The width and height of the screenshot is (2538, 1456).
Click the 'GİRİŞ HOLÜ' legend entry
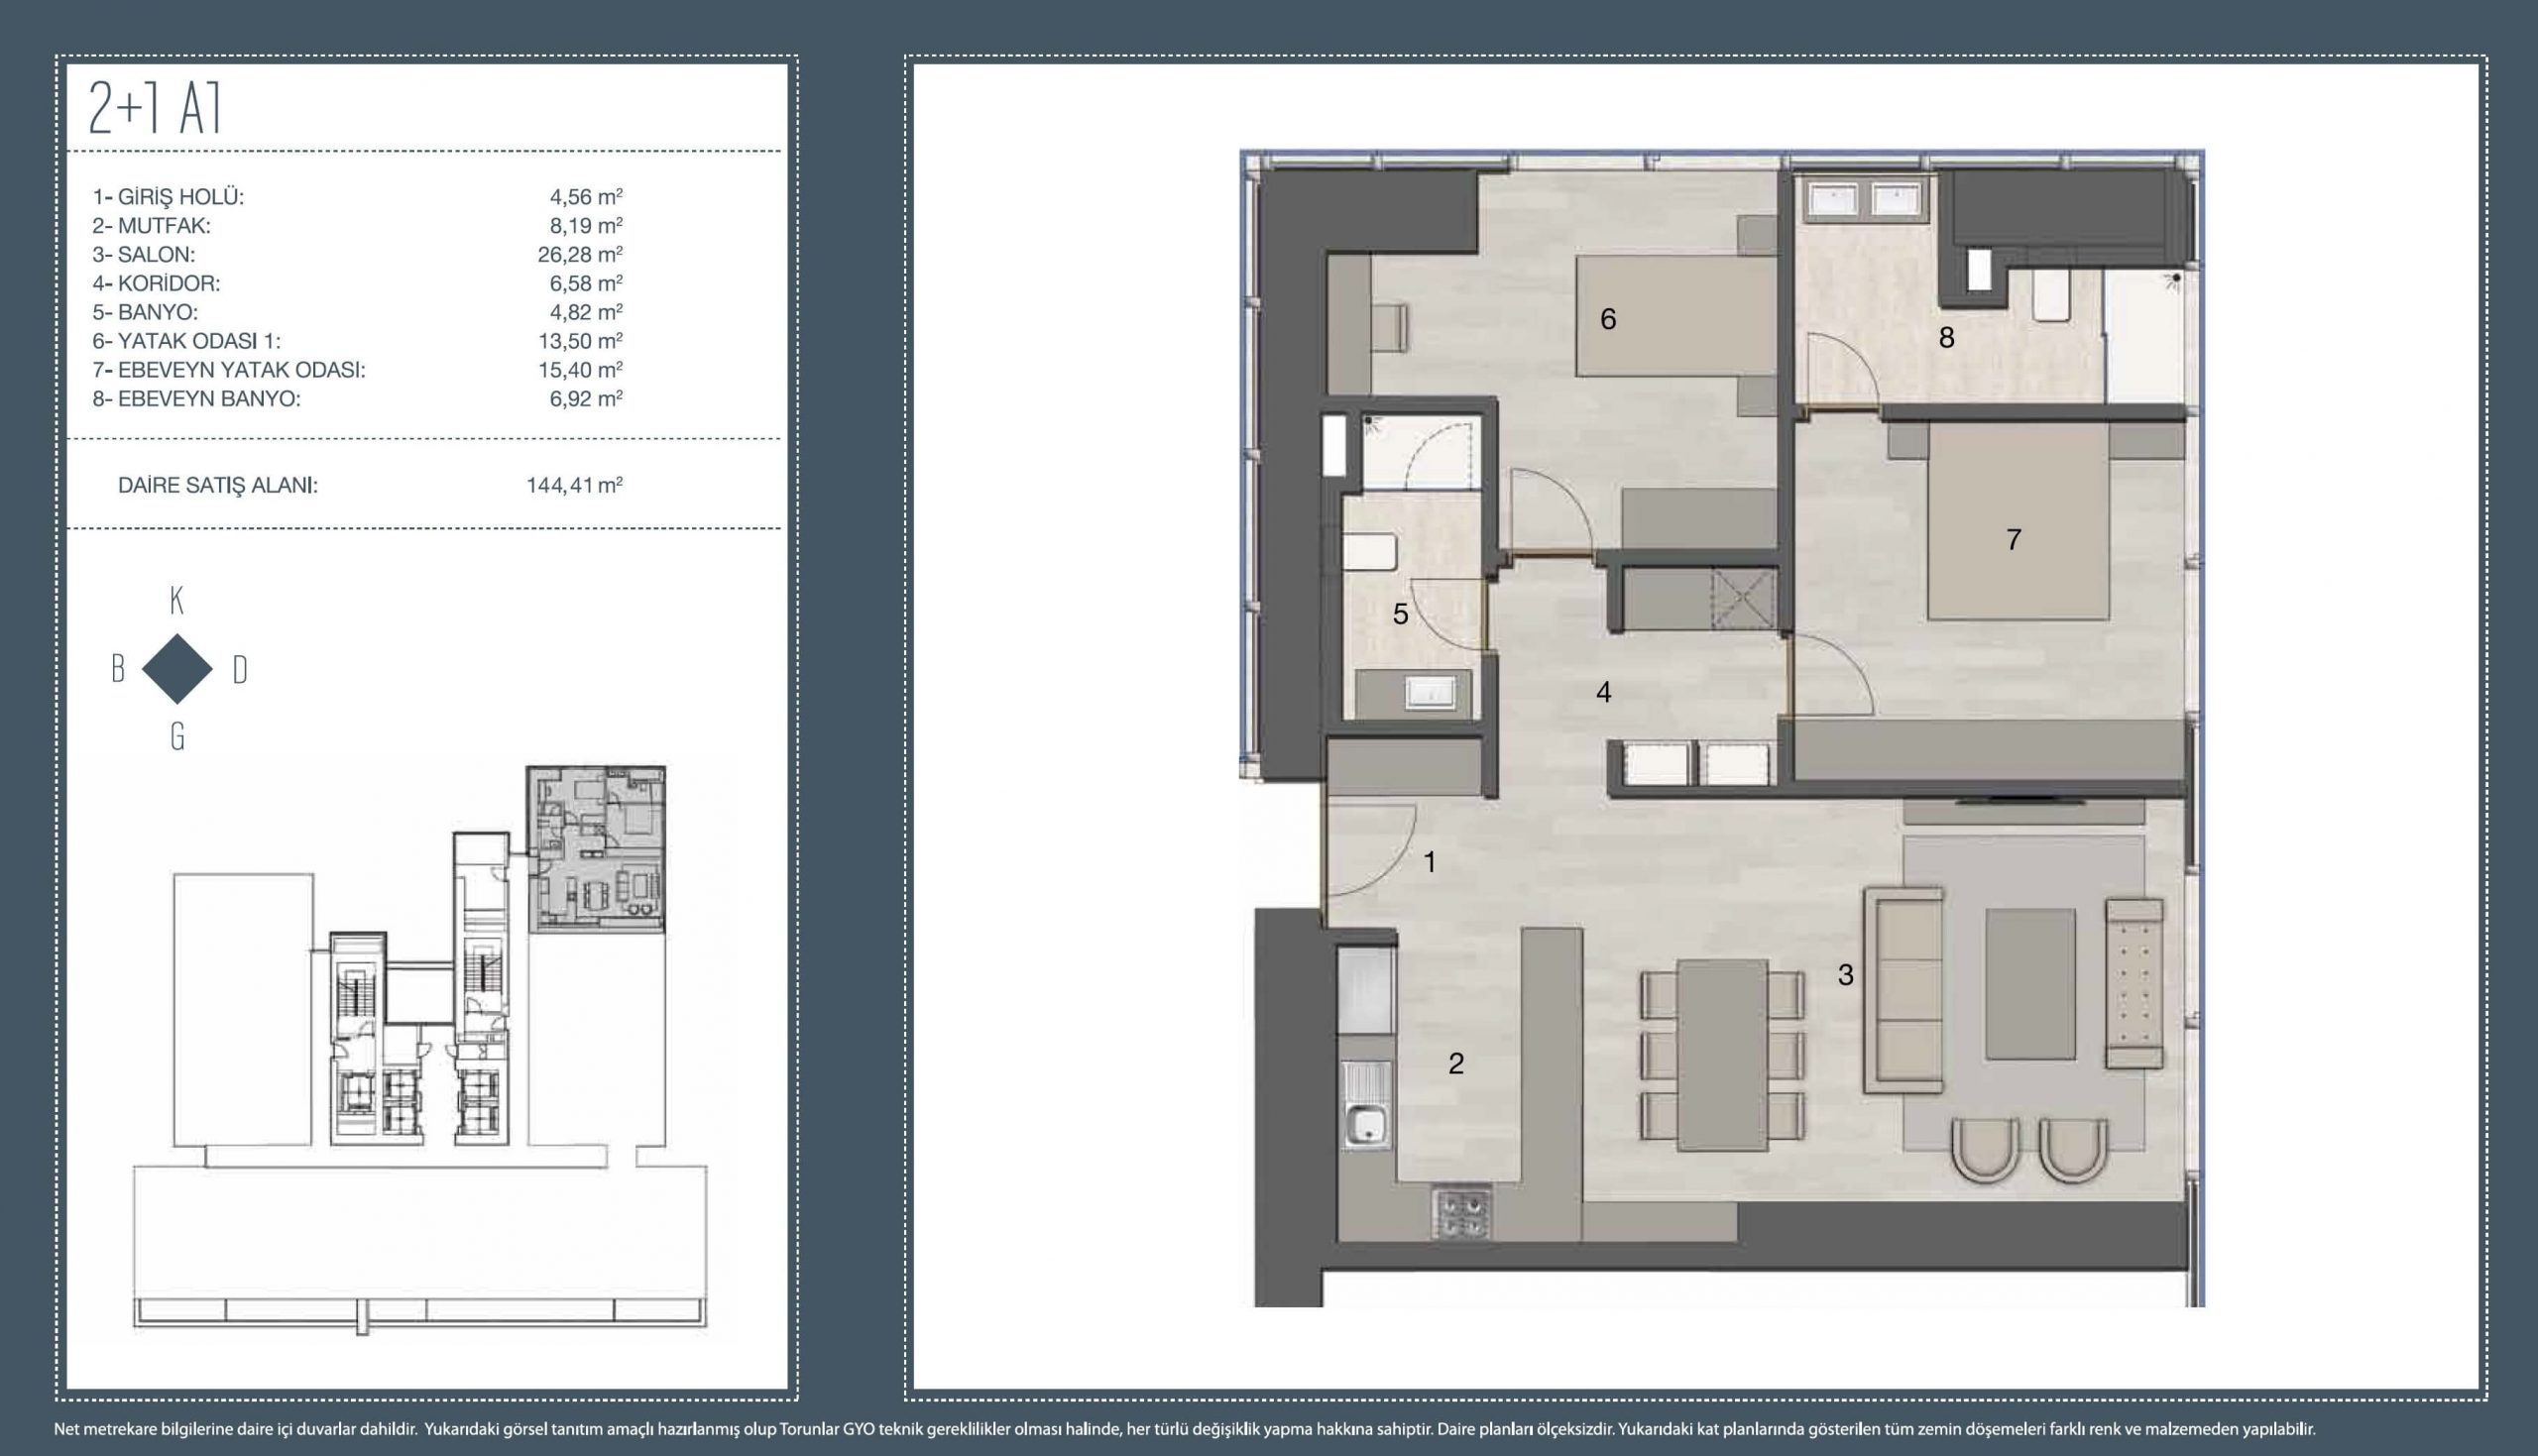click(169, 197)
